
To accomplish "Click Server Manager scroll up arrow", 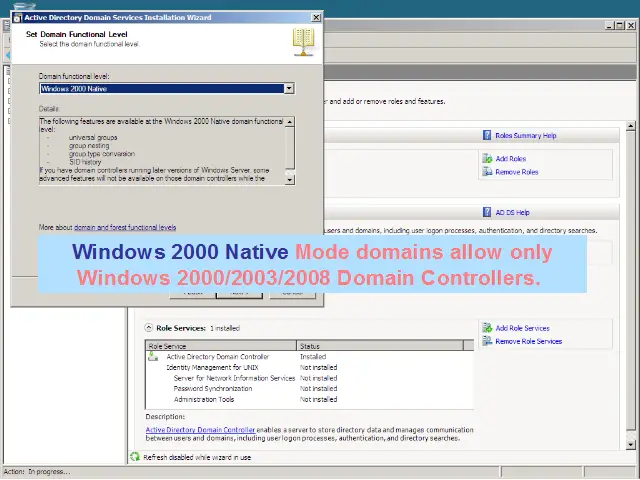I will 631,126.
